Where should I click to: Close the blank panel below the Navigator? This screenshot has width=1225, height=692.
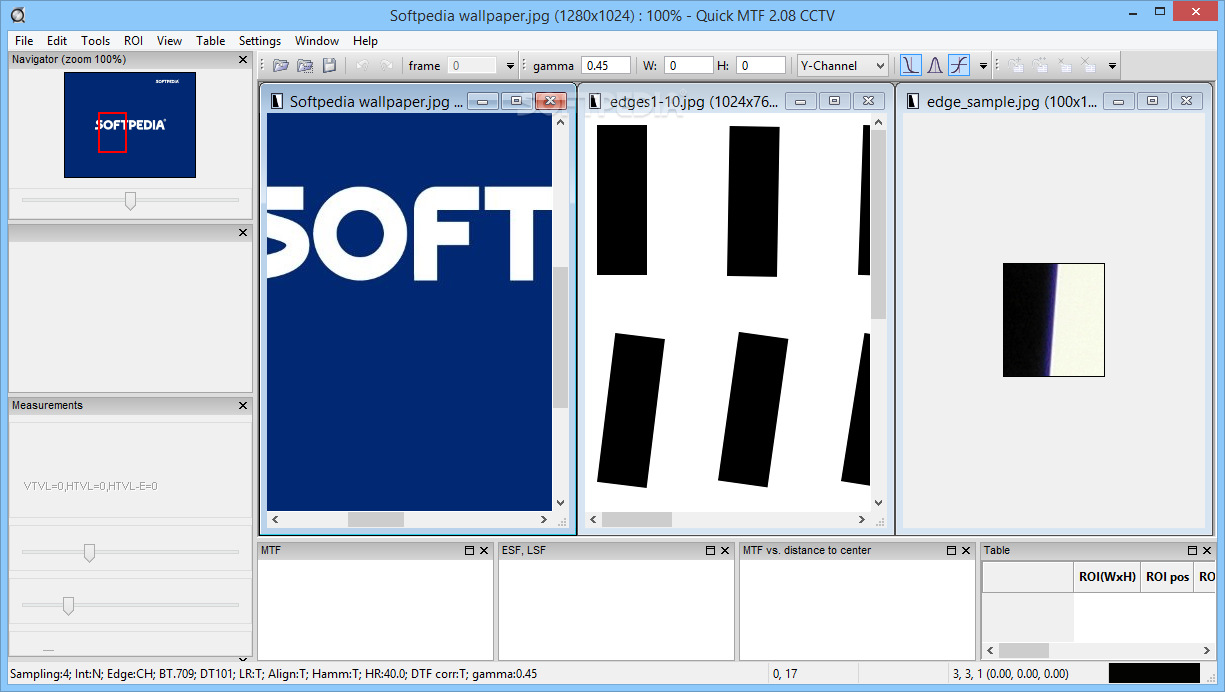point(243,232)
